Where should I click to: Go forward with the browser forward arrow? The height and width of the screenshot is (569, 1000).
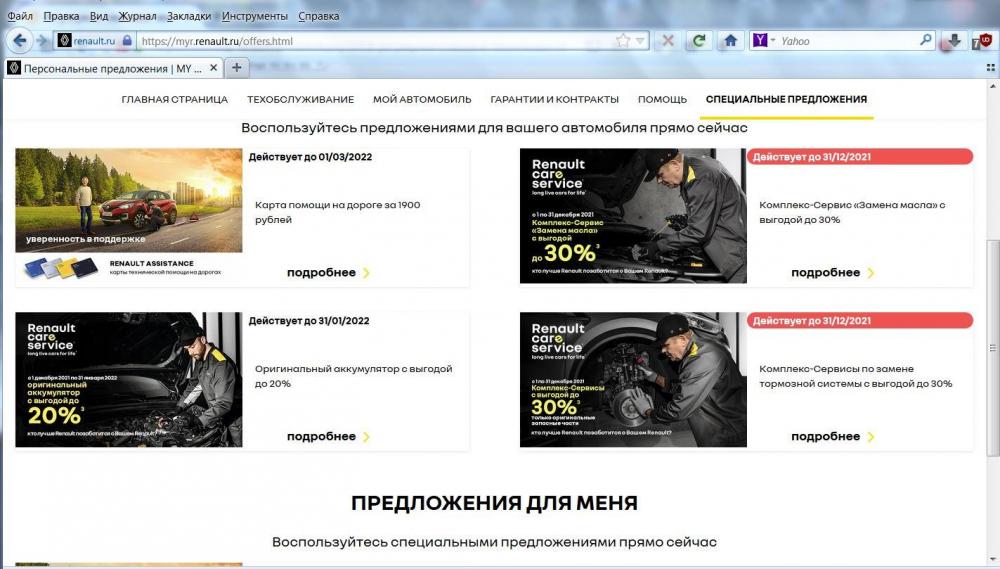(x=43, y=41)
